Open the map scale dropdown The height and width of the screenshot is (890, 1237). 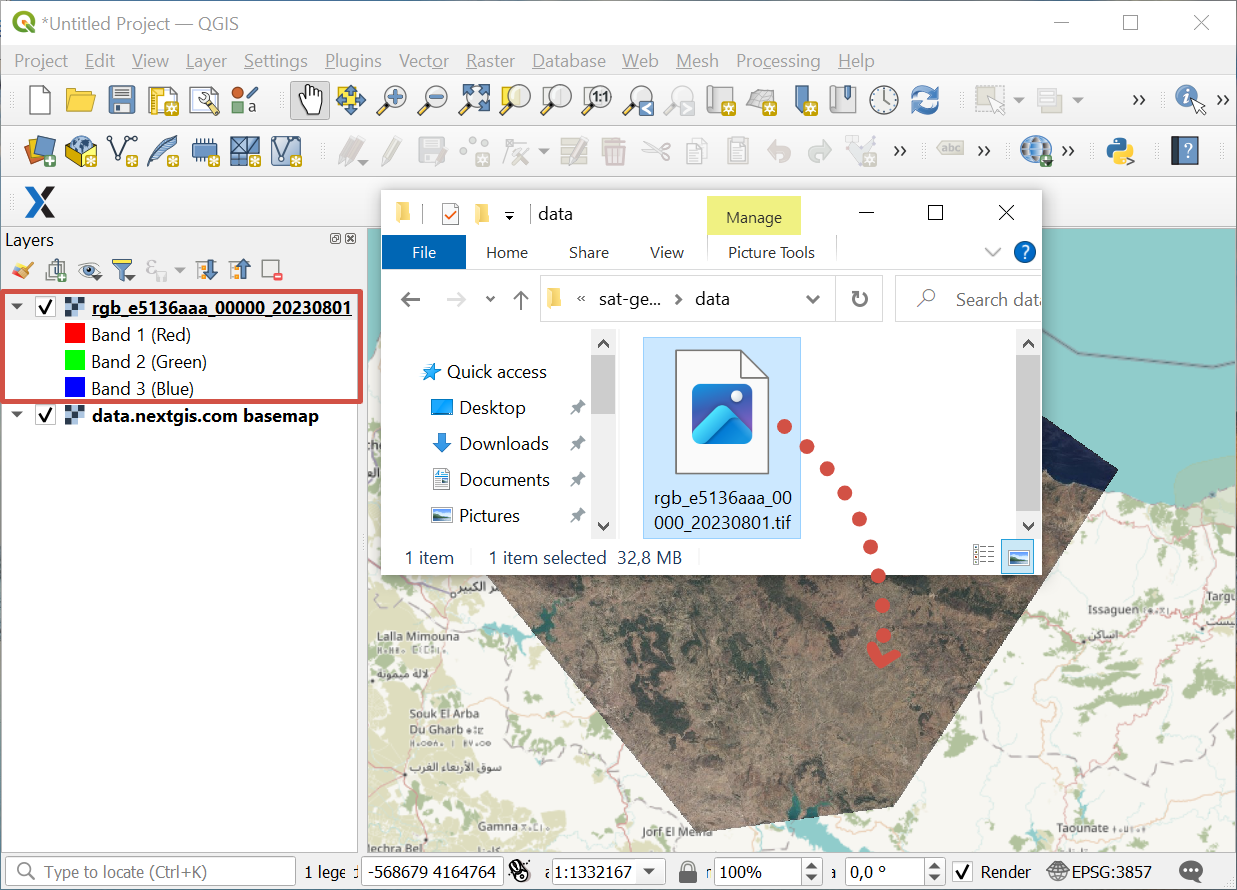650,872
